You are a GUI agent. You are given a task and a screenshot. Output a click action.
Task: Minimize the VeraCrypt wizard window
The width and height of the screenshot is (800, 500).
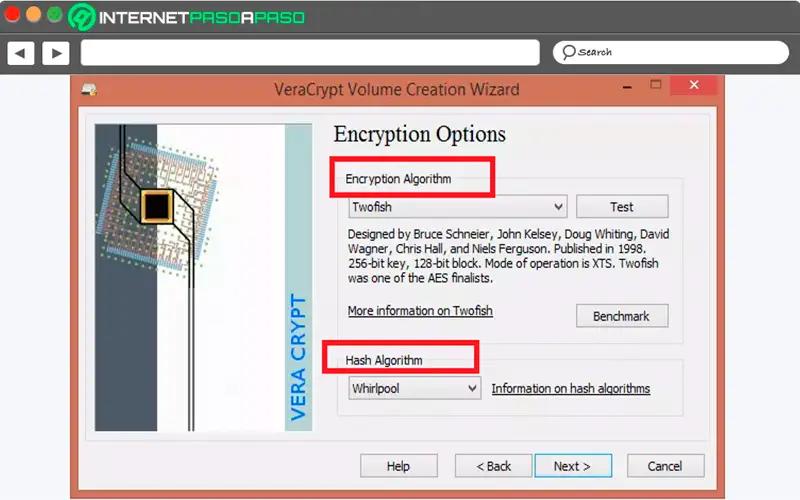coord(627,86)
